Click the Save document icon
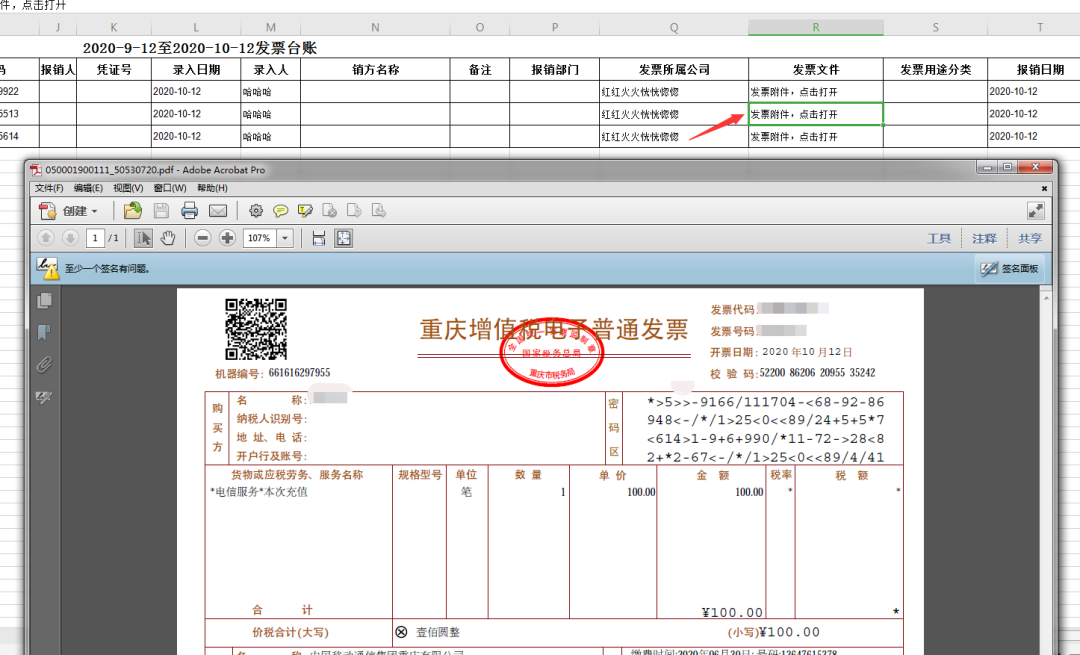 [x=161, y=210]
